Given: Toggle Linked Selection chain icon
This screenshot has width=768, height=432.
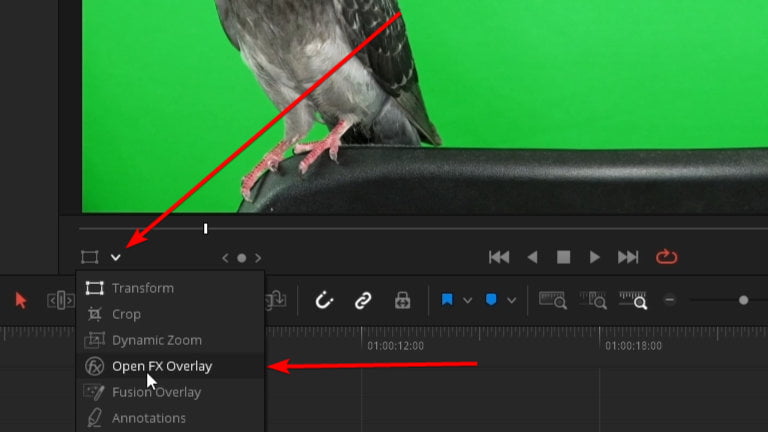Looking at the screenshot, I should (363, 300).
